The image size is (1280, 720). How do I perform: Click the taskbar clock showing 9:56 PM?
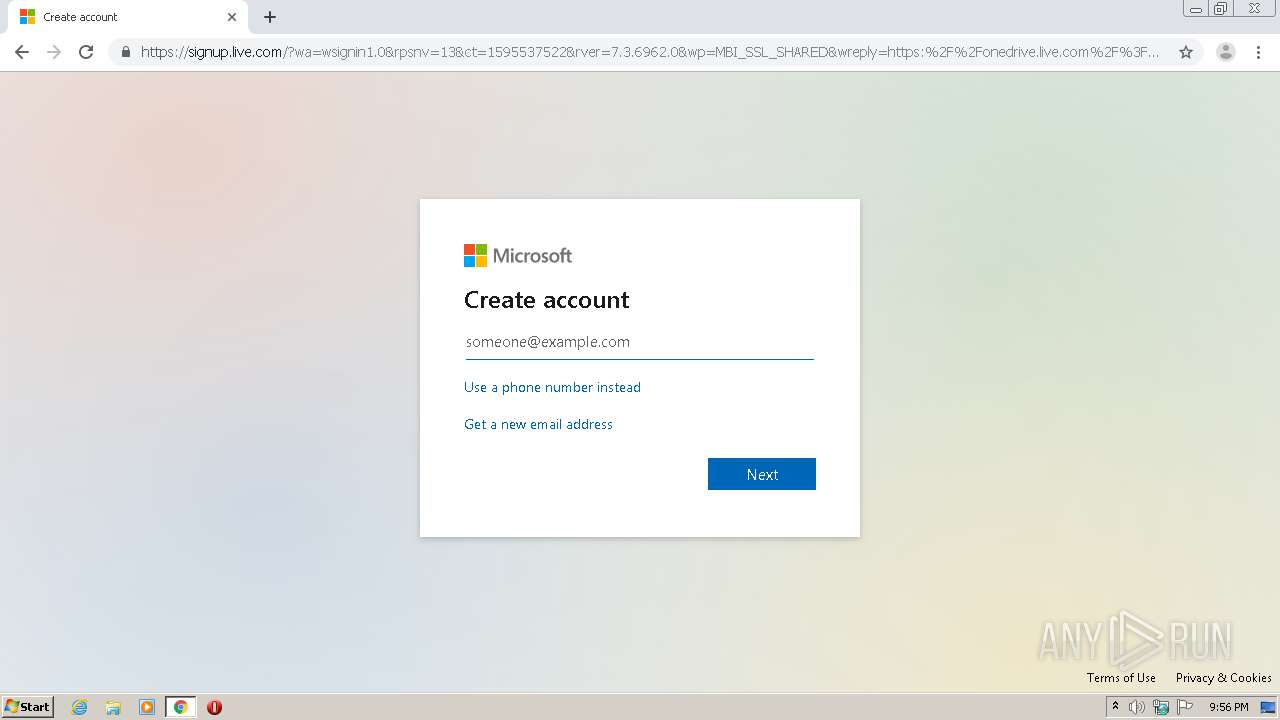pos(1228,707)
